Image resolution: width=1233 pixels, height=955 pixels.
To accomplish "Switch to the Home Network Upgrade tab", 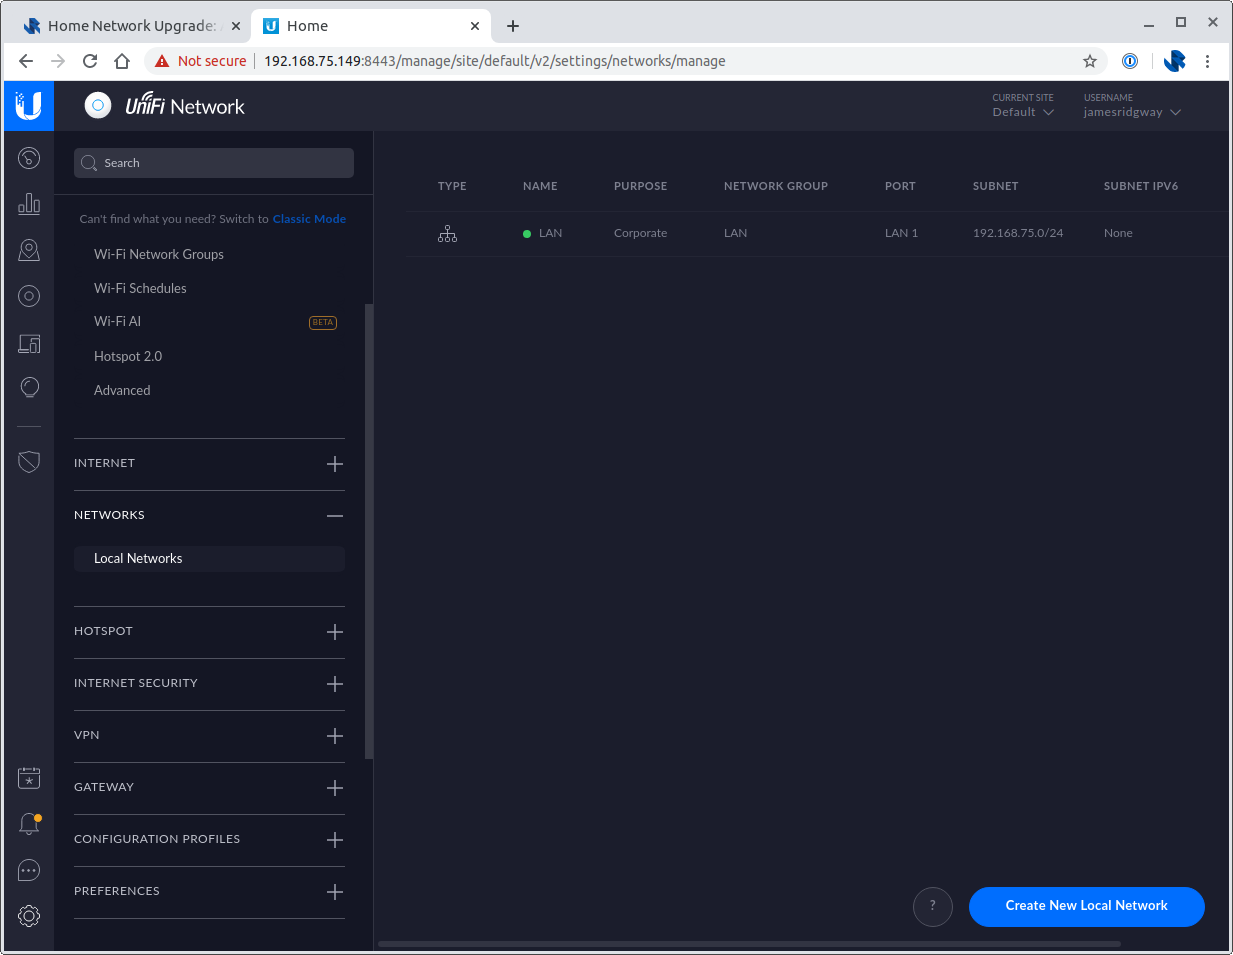I will click(130, 25).
